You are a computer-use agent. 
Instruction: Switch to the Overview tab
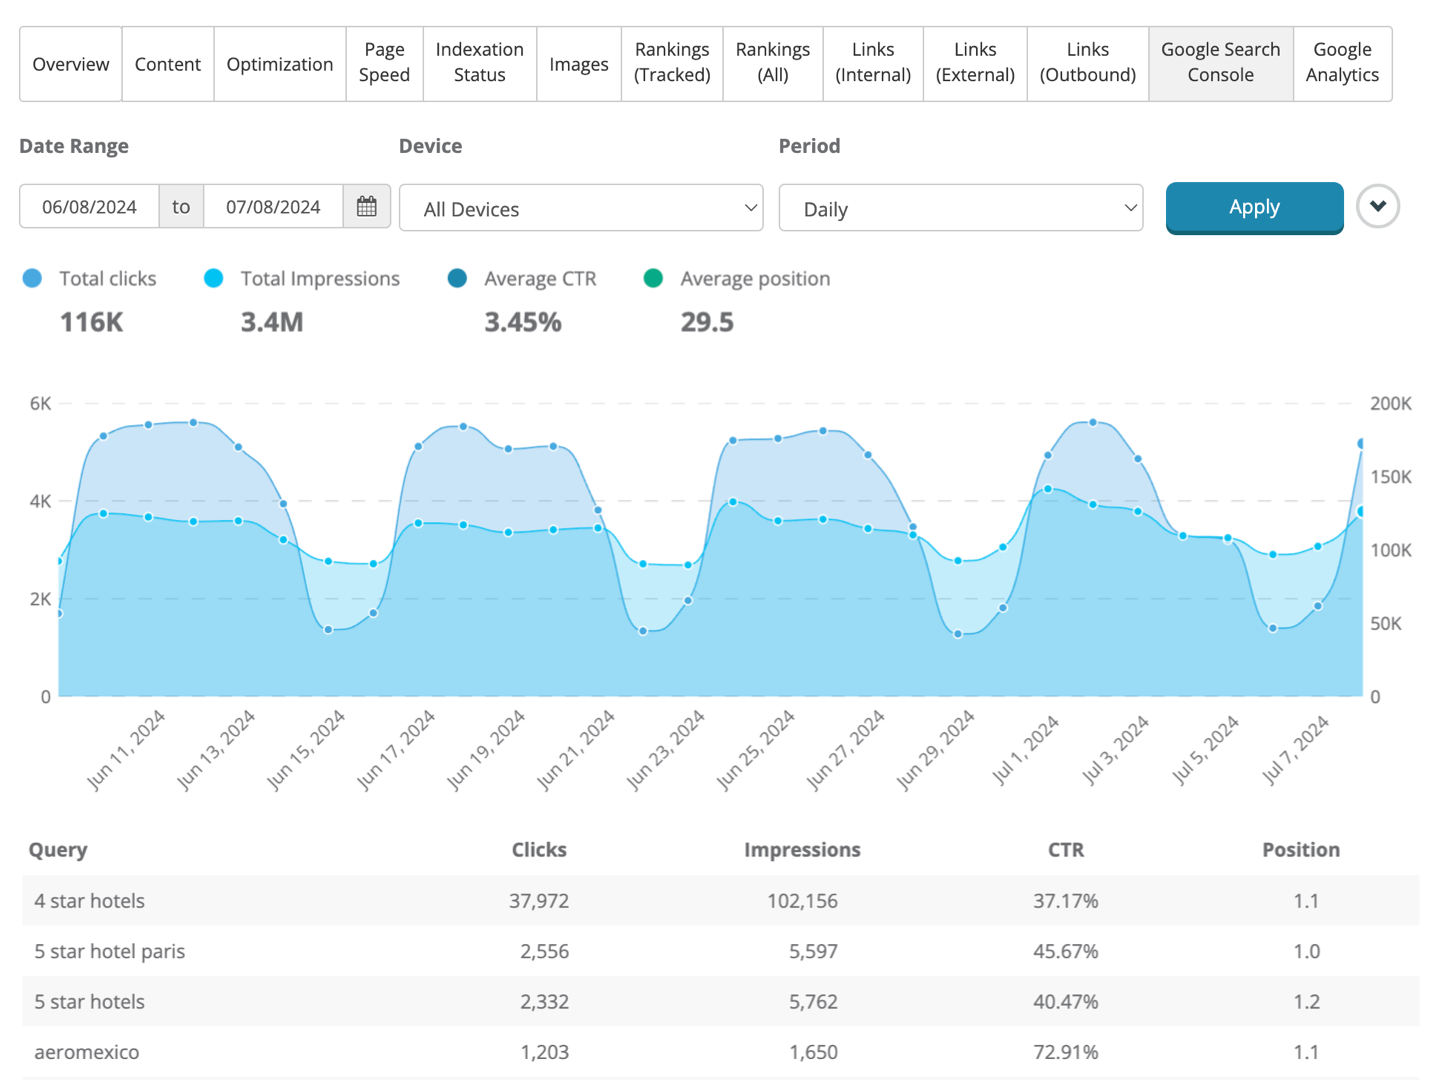pos(71,64)
